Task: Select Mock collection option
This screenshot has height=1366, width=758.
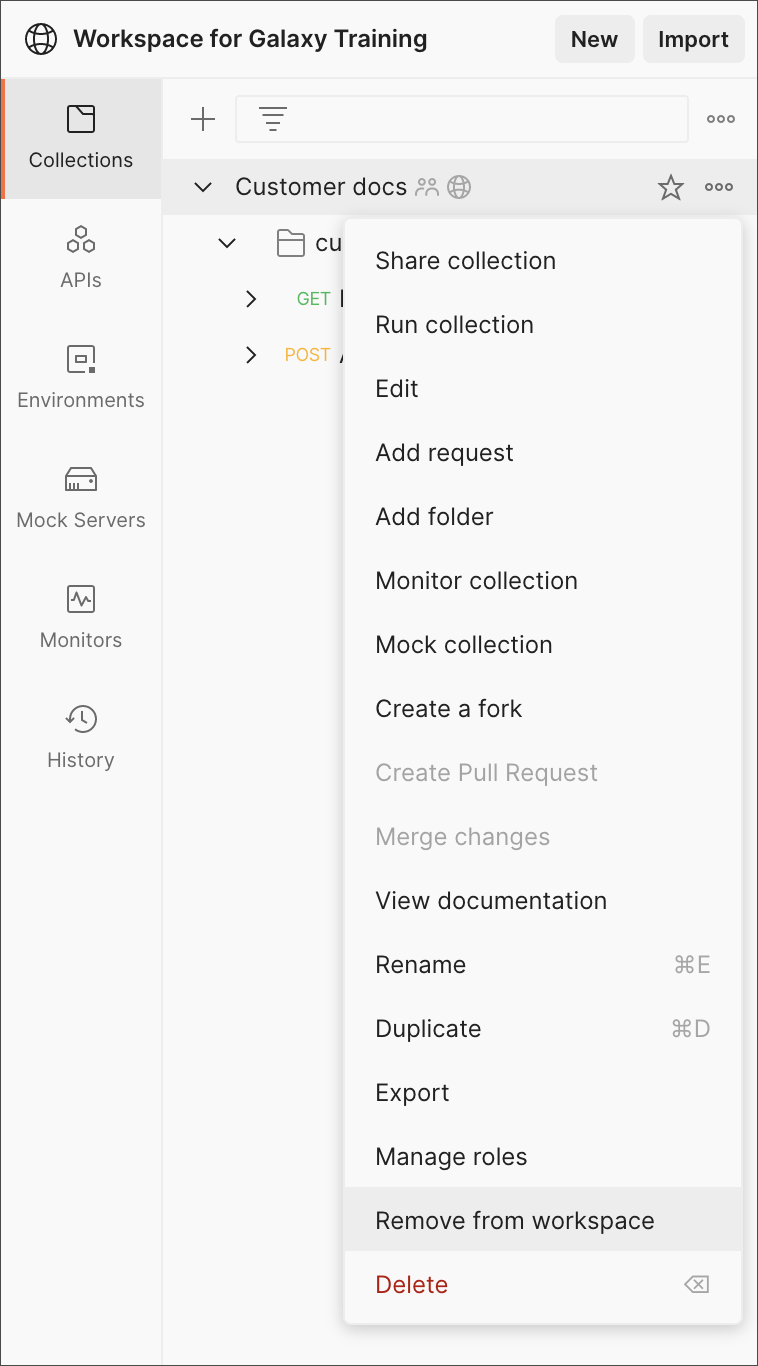Action: [543, 645]
